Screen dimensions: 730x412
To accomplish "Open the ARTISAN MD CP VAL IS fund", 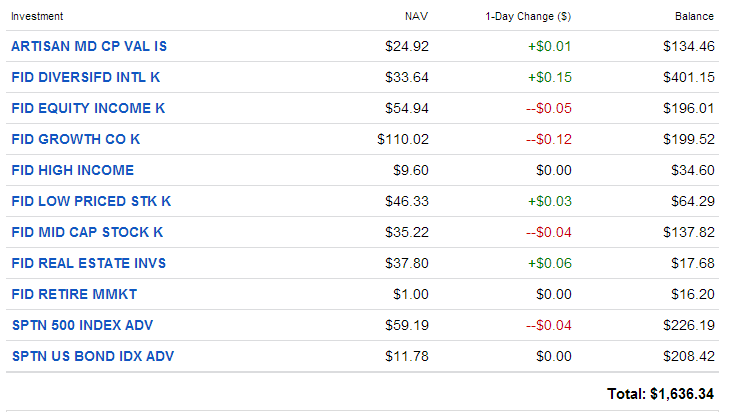I will [89, 46].
